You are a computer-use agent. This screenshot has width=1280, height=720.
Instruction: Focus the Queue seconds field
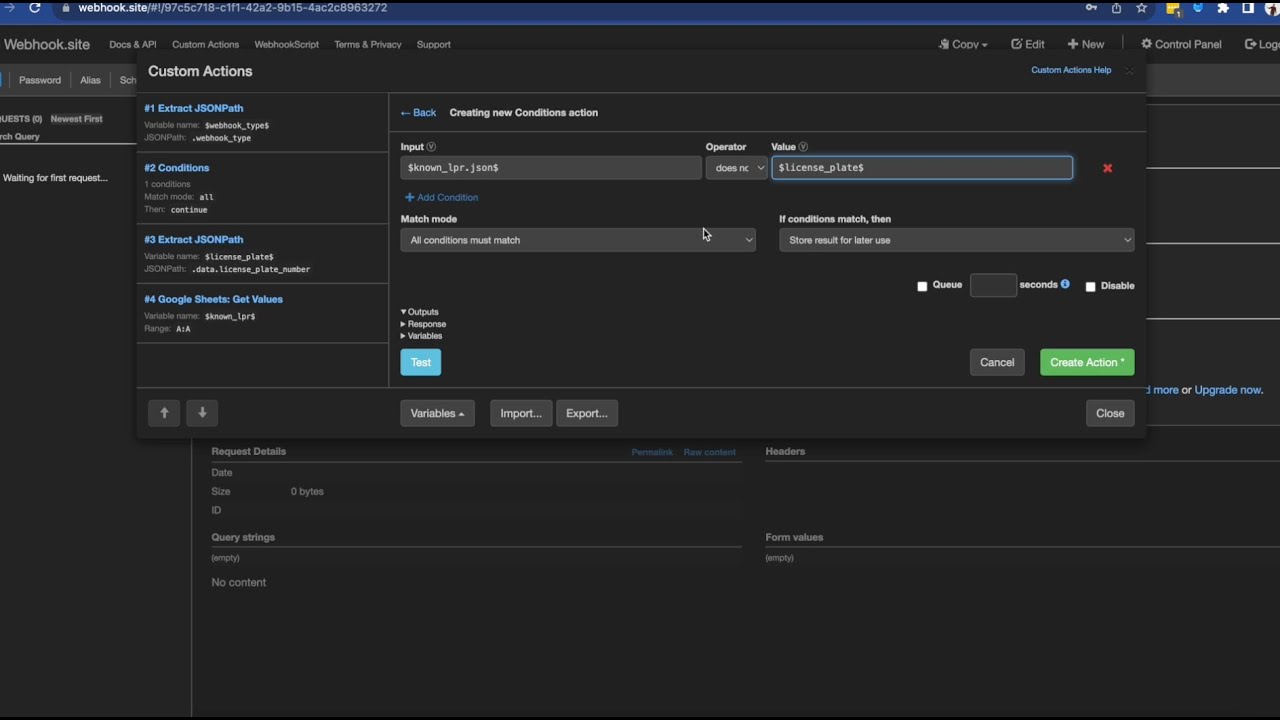(993, 285)
